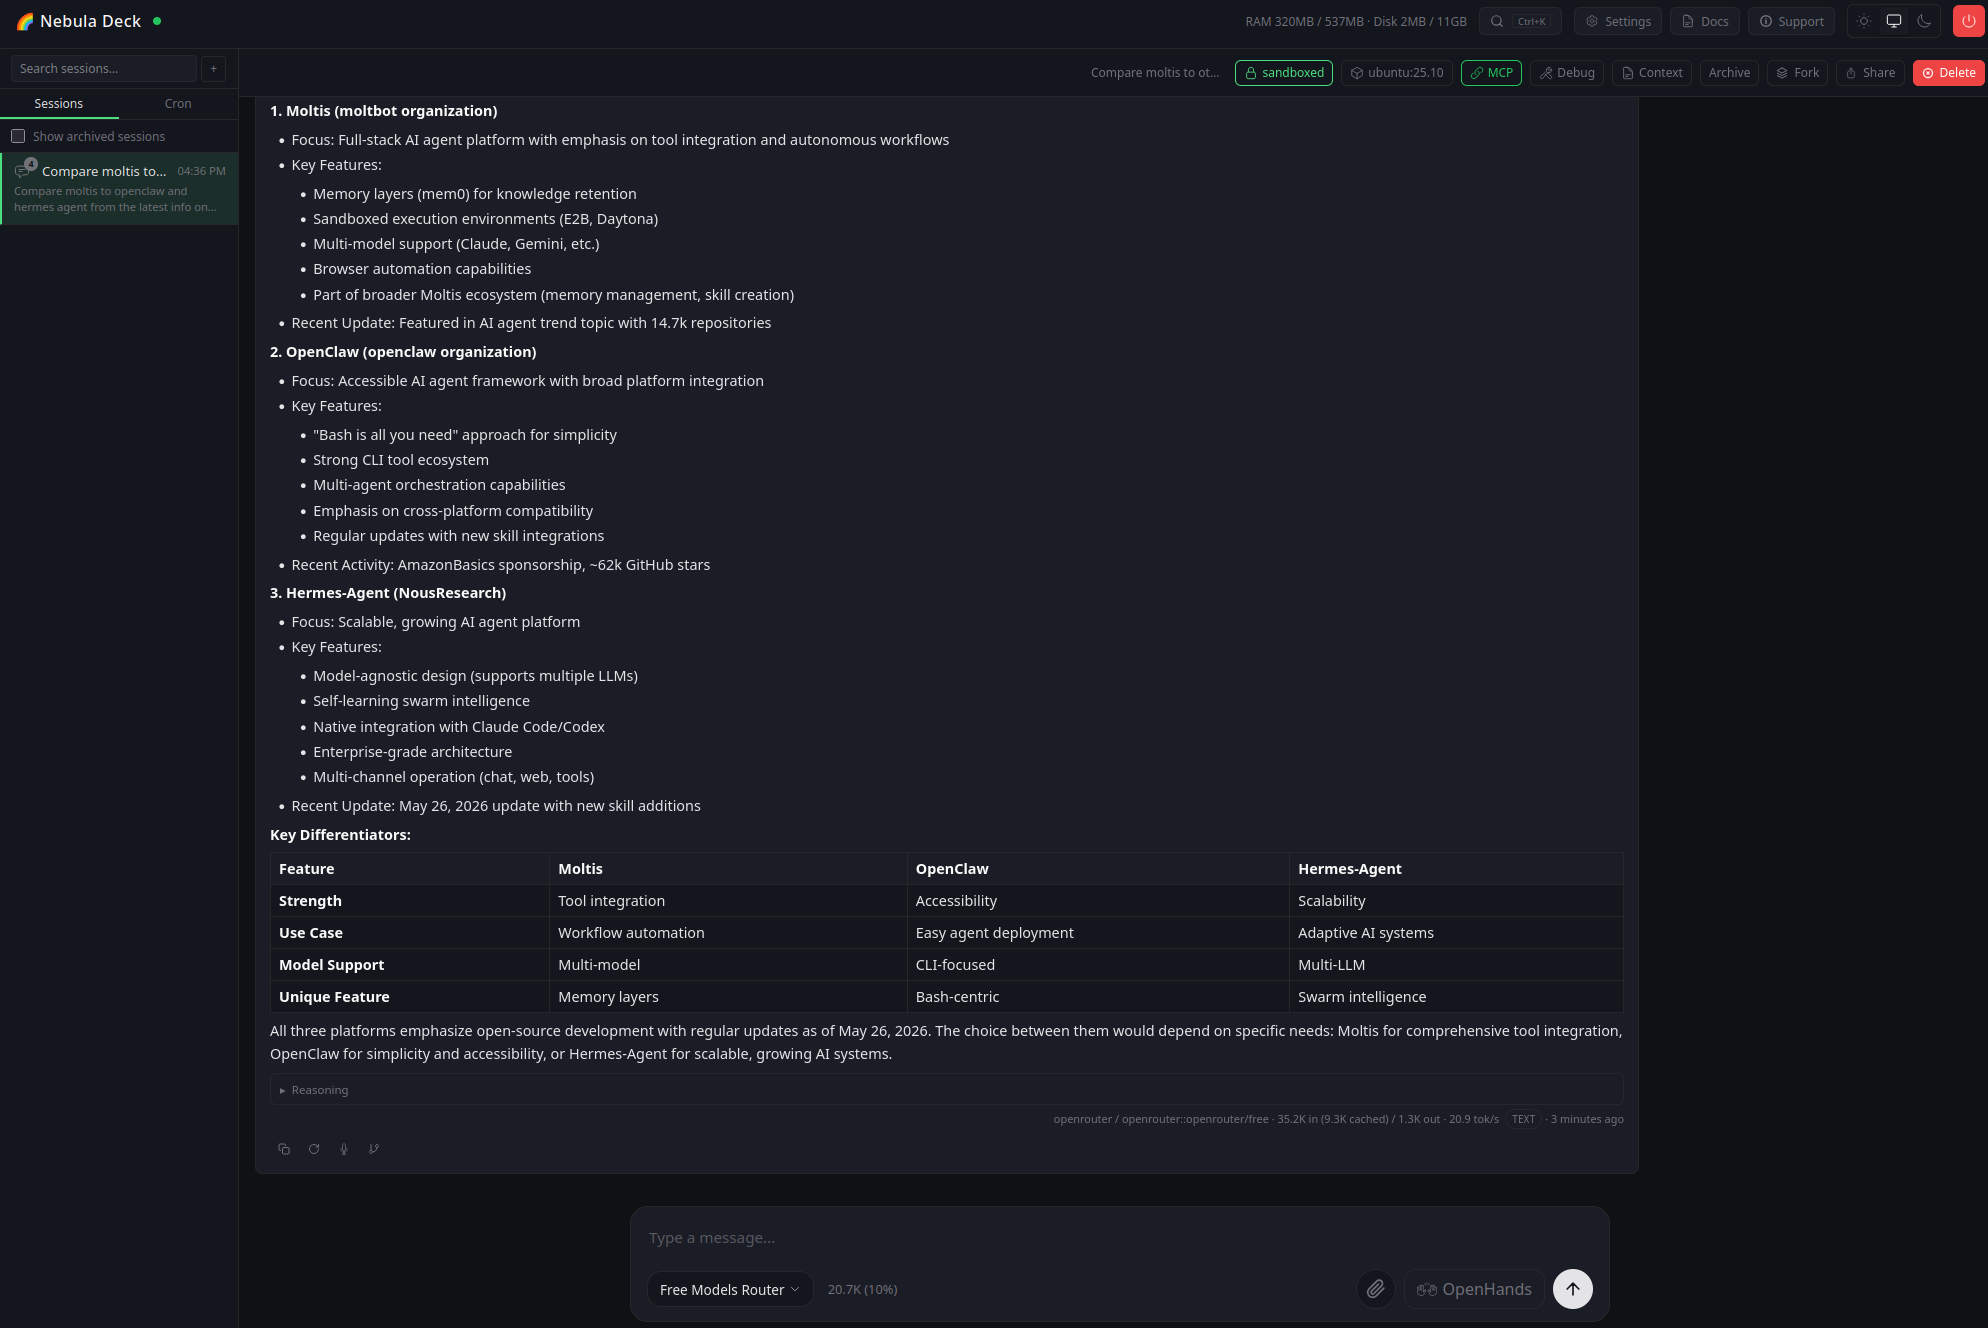The image size is (1988, 1328).
Task: Delete this session
Action: [1948, 73]
